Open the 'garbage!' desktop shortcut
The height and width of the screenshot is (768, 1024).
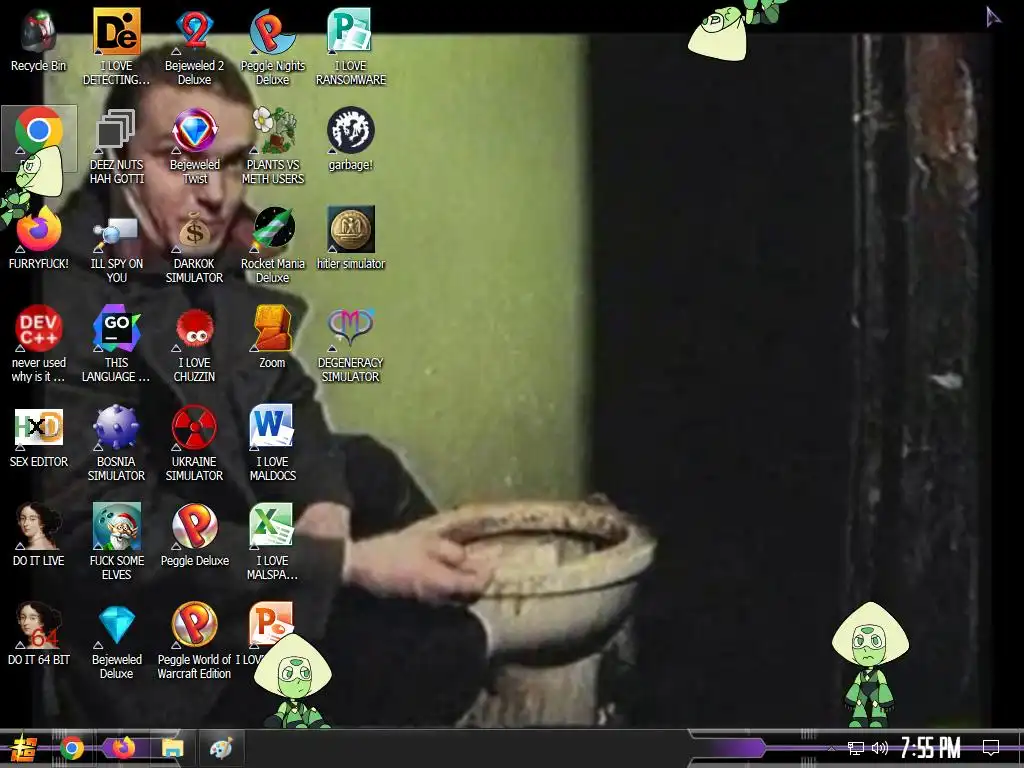[351, 139]
